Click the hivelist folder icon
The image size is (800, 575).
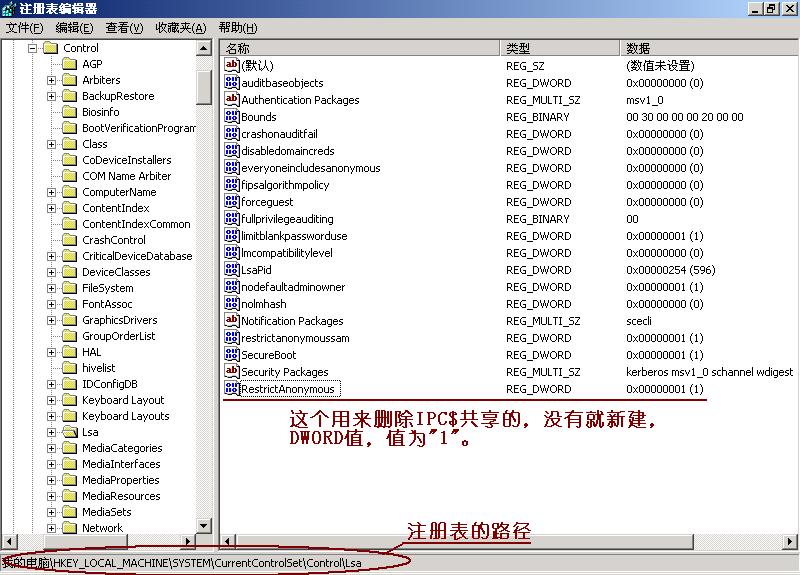click(x=69, y=368)
